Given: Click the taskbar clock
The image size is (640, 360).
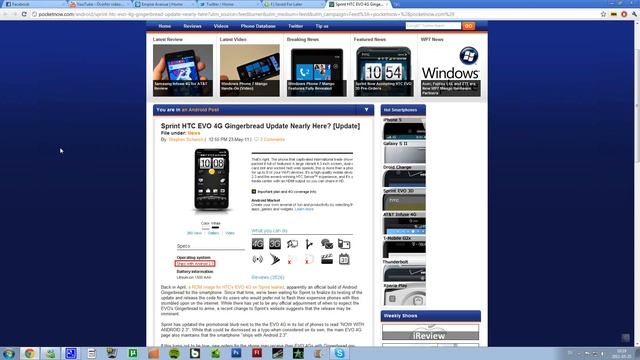Looking at the screenshot, I should pos(622,353).
